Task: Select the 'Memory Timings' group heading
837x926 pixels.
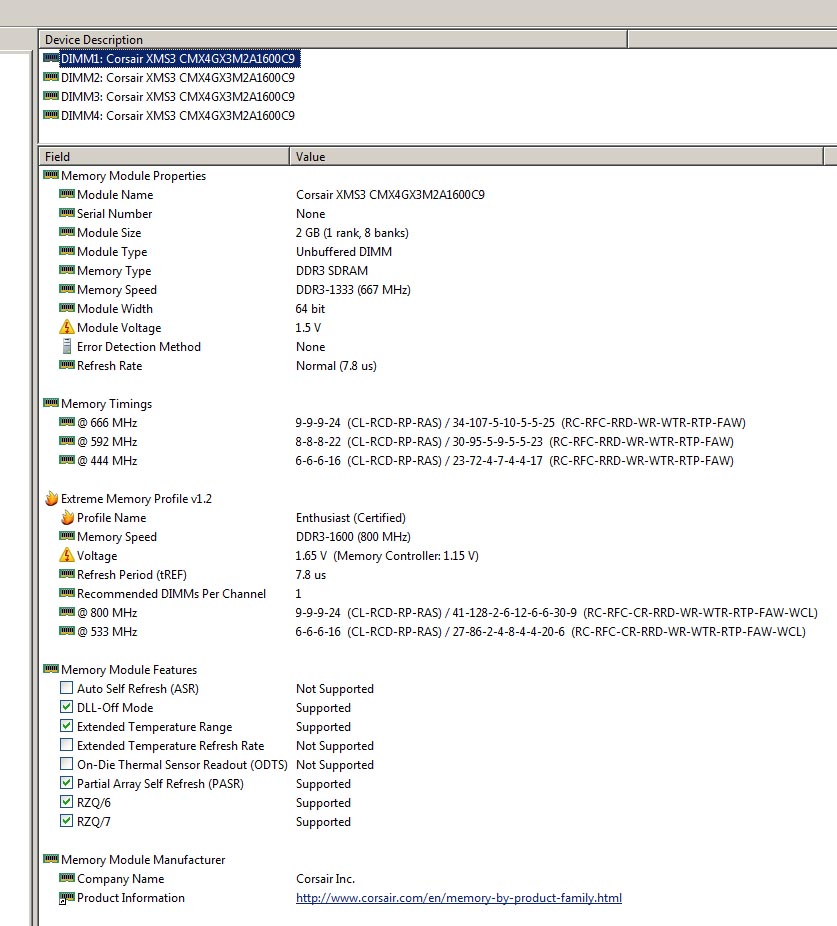Action: (x=106, y=404)
